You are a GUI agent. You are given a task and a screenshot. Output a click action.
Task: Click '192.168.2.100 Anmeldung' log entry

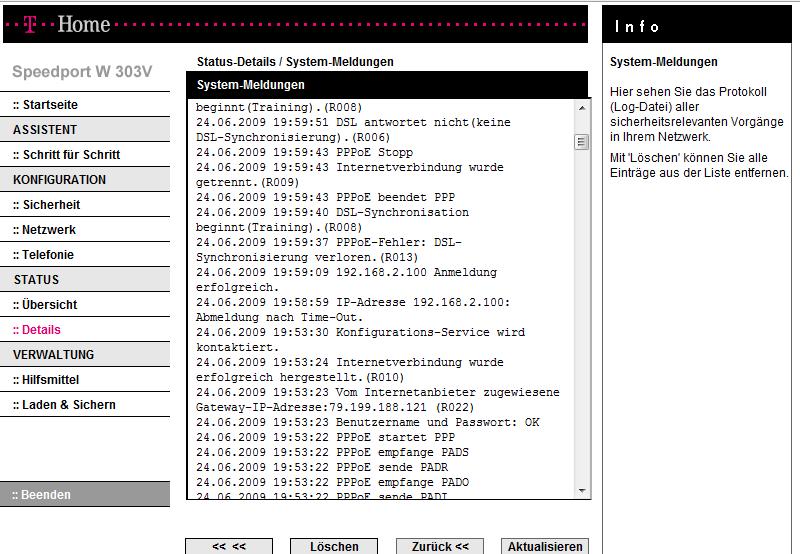(x=346, y=272)
